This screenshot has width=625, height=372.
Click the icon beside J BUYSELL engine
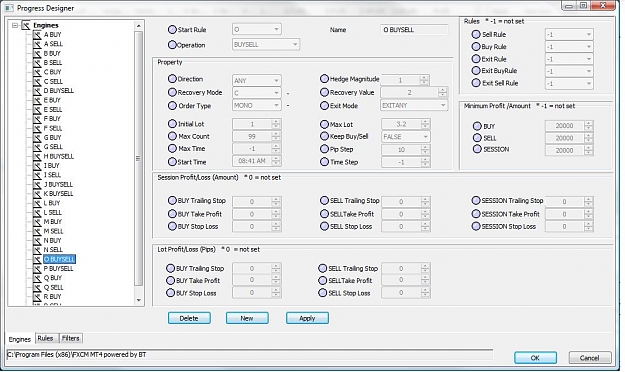point(37,185)
